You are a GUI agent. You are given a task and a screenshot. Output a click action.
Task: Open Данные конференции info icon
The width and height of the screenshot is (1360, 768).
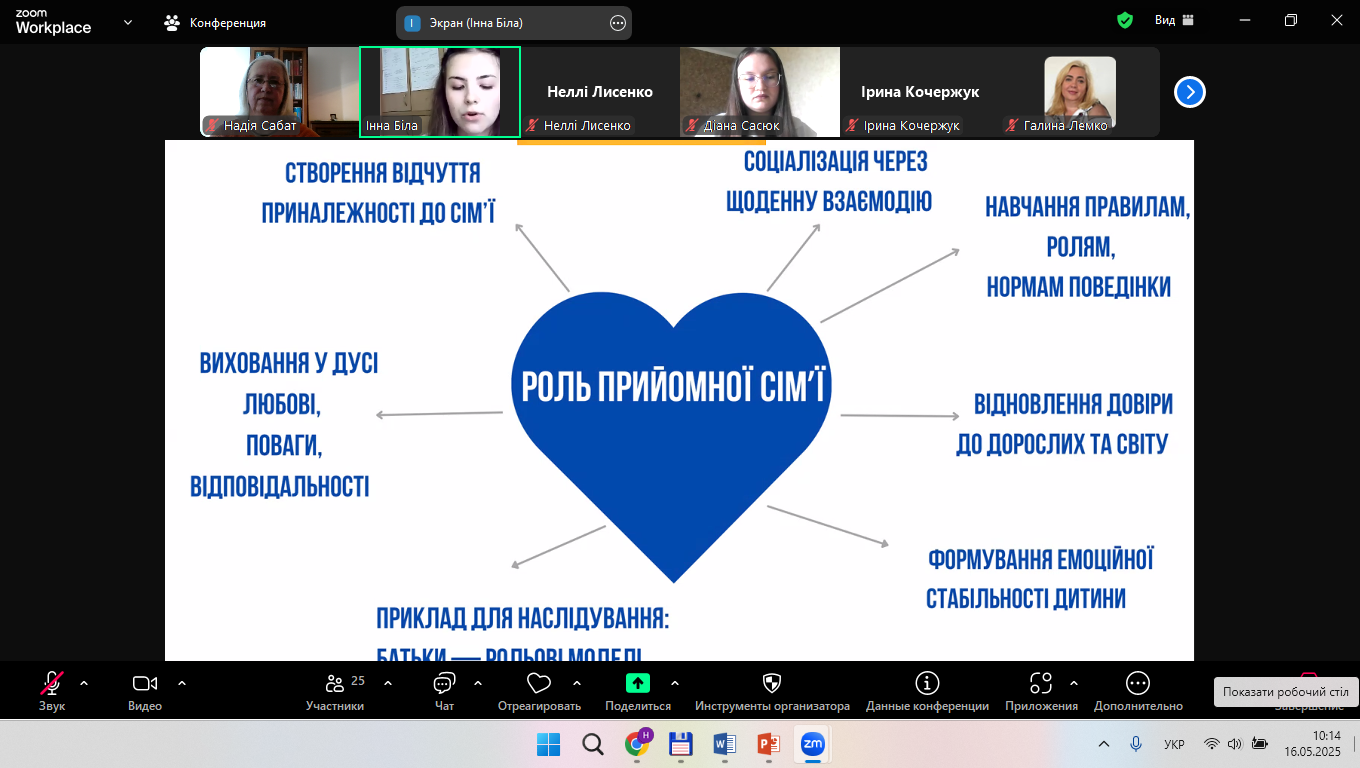(x=927, y=684)
